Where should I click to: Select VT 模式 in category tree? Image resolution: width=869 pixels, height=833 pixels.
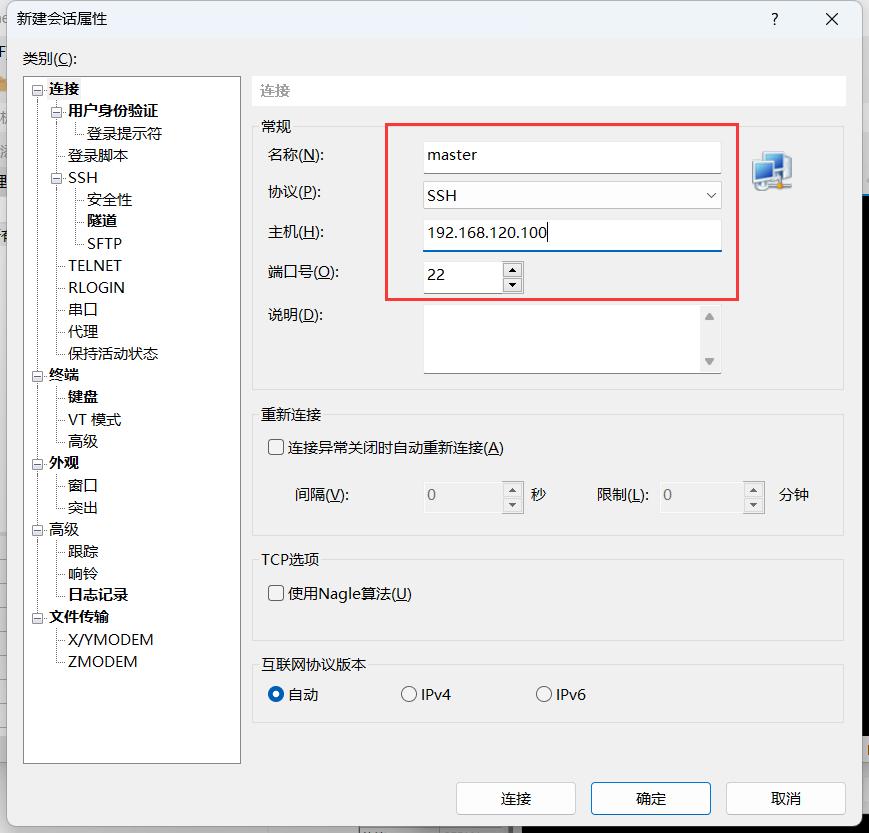coord(94,420)
